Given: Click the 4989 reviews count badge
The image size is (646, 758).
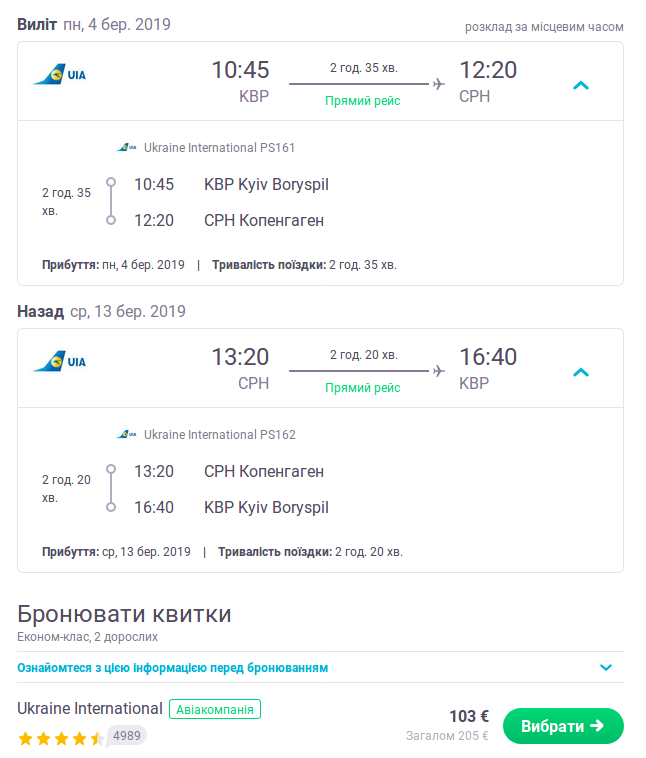Looking at the screenshot, I should pos(126,736).
